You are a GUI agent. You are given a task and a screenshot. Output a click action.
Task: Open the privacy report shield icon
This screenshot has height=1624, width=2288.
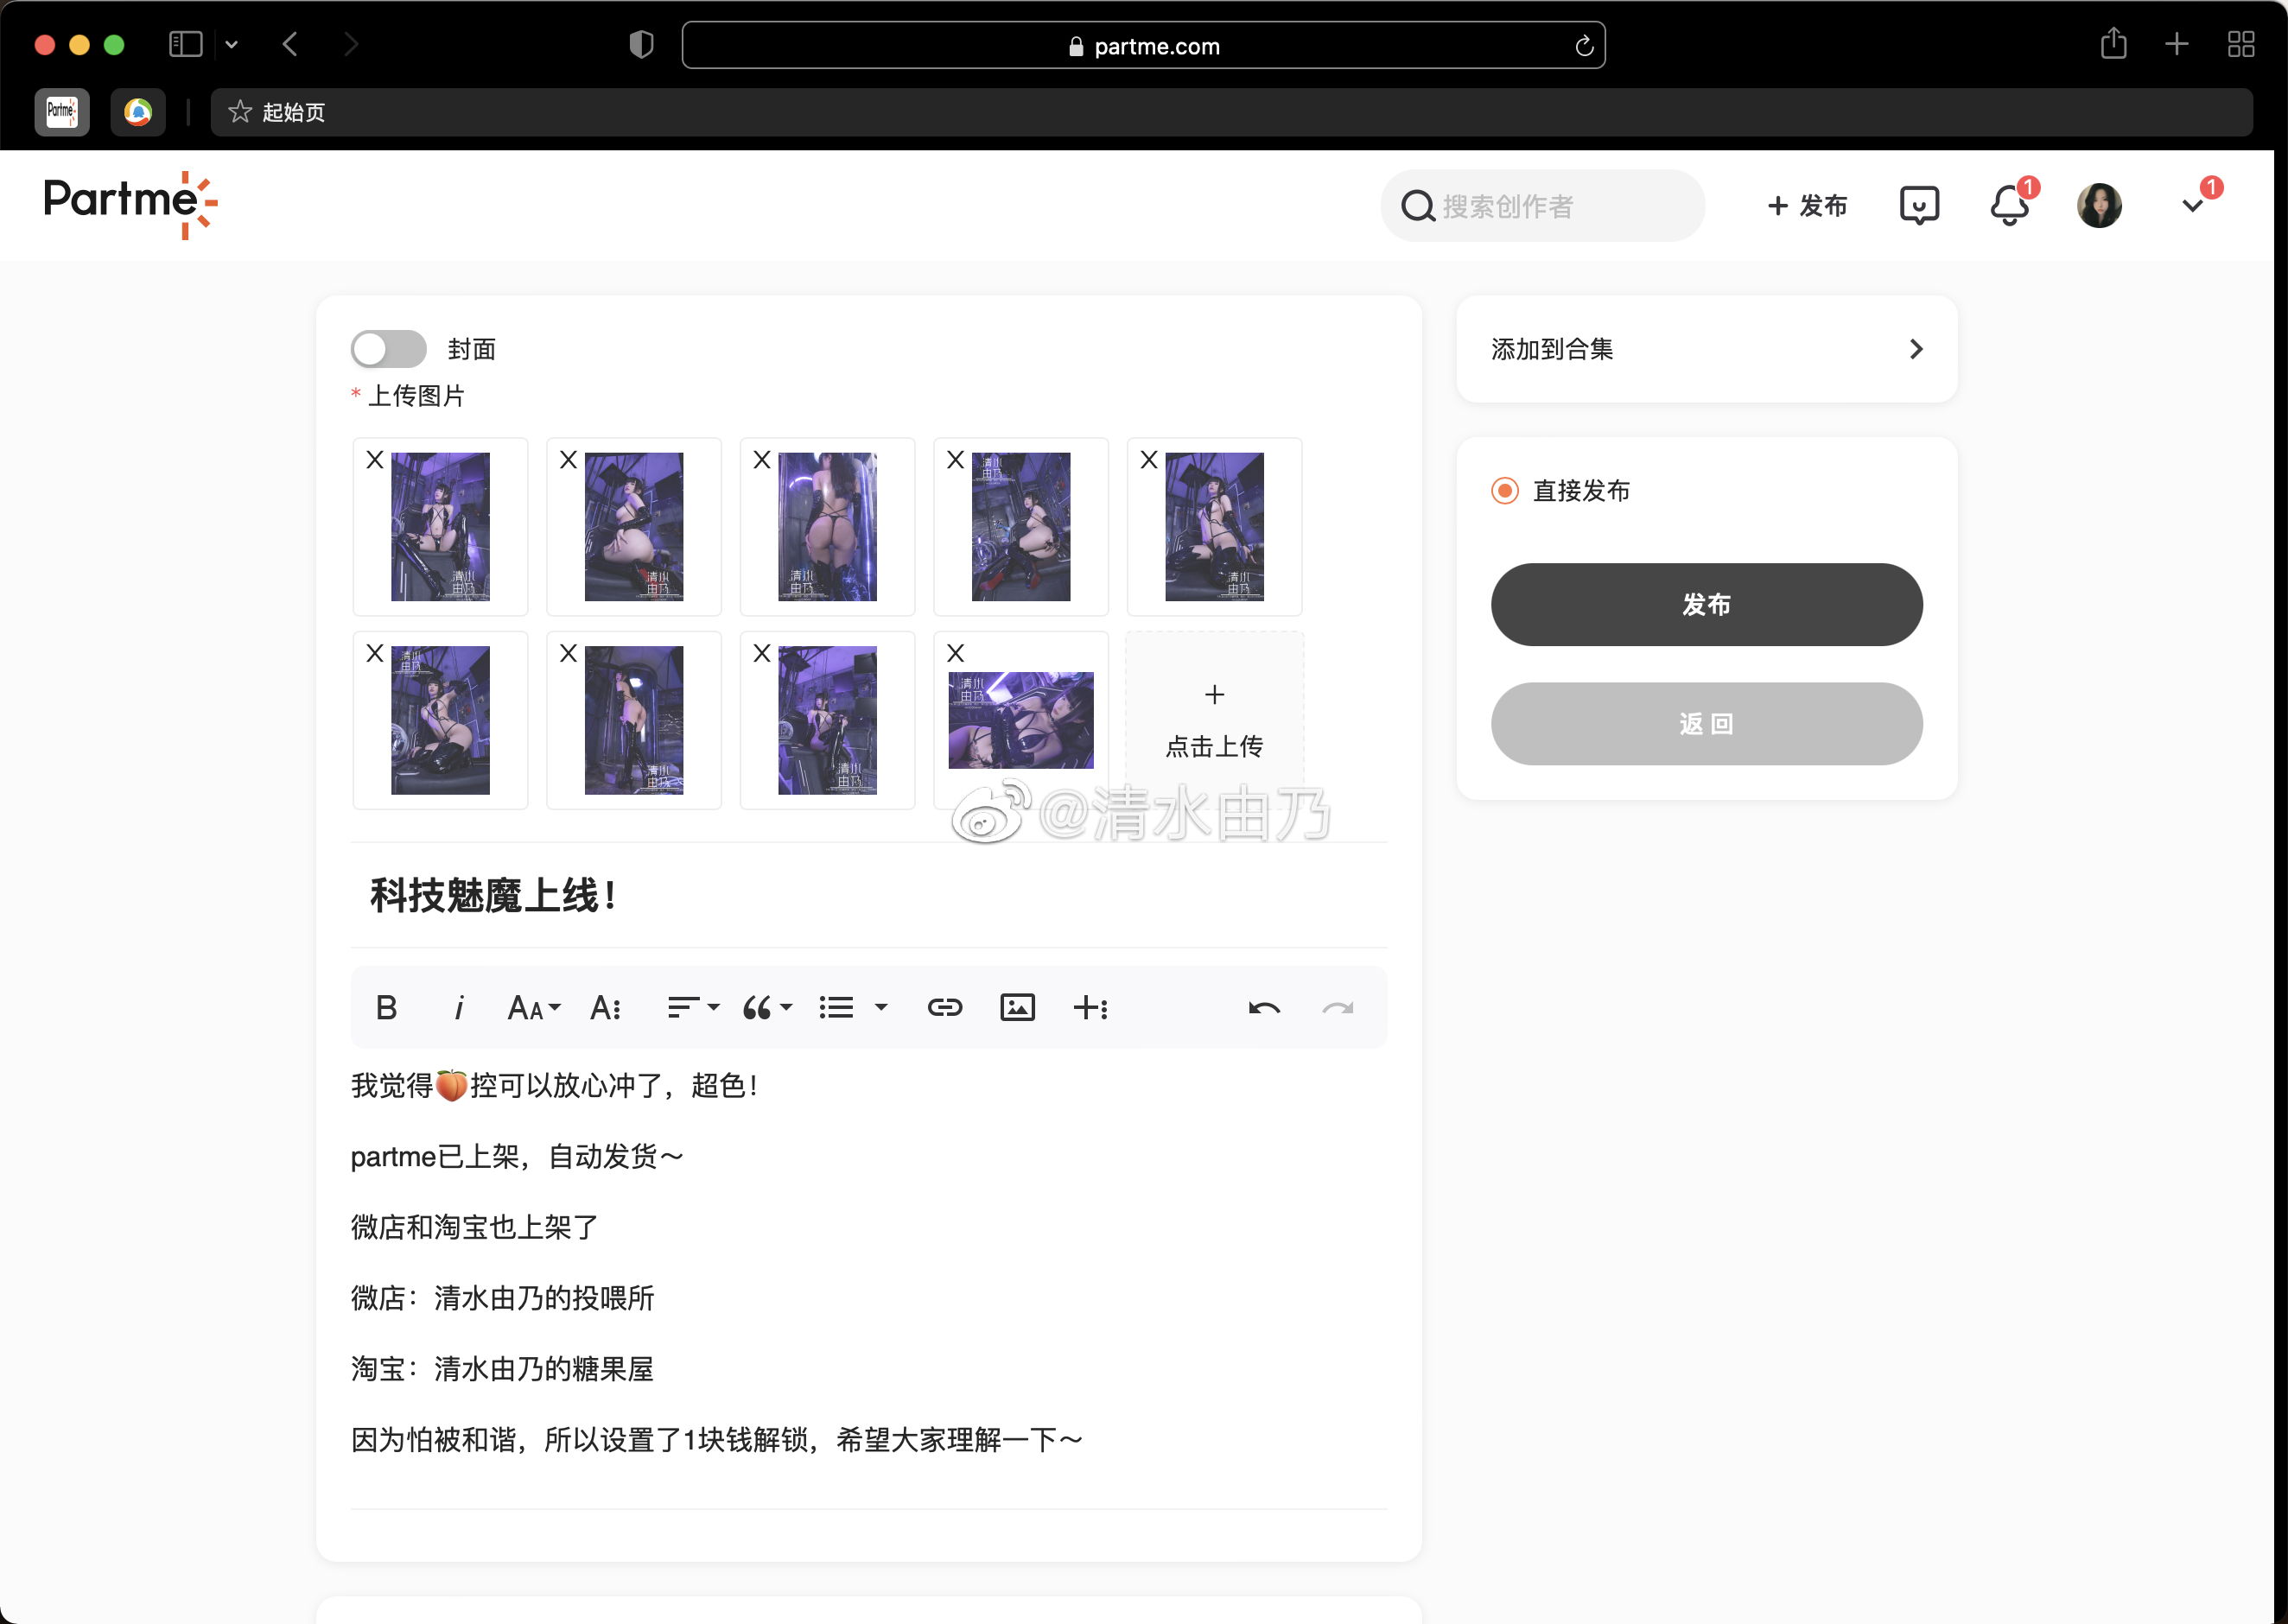[641, 44]
